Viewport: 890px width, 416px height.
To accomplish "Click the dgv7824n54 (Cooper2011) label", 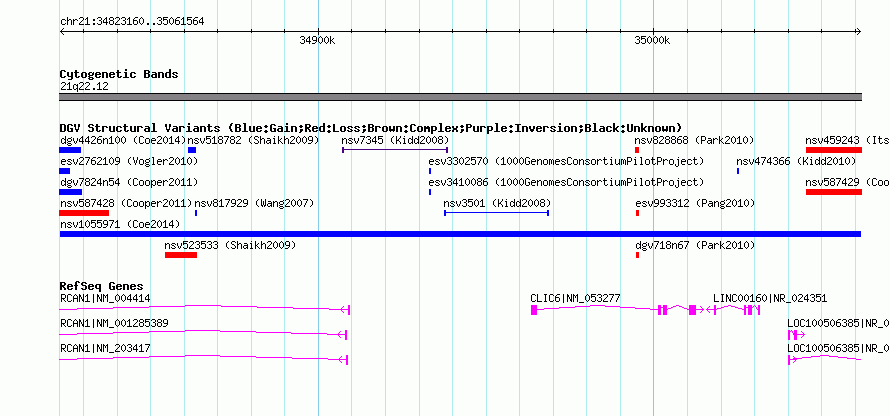I will click(129, 182).
